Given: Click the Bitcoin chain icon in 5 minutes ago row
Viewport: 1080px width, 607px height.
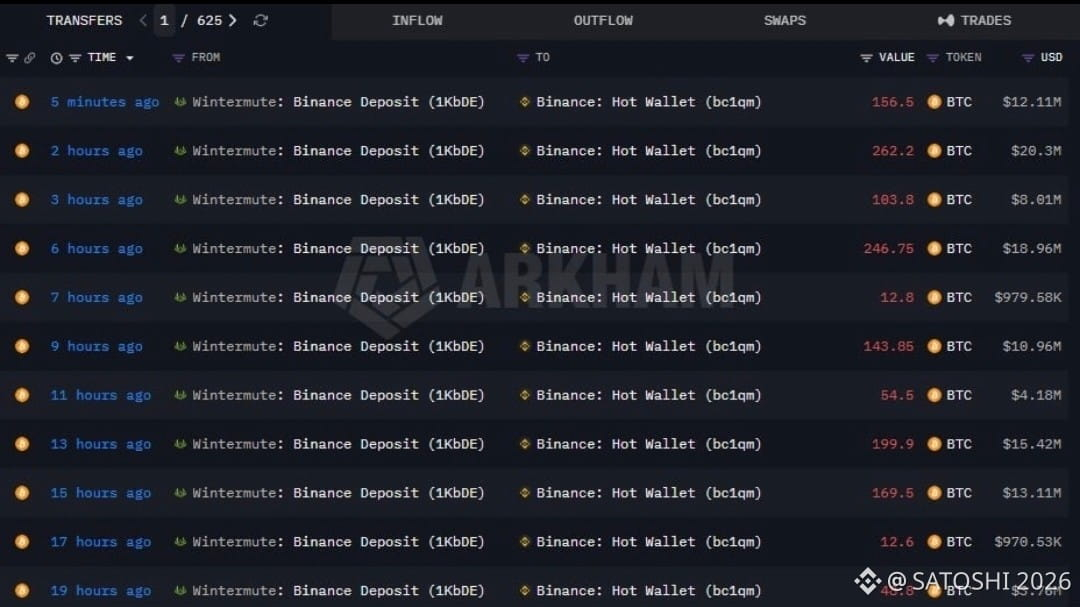Looking at the screenshot, I should point(22,102).
